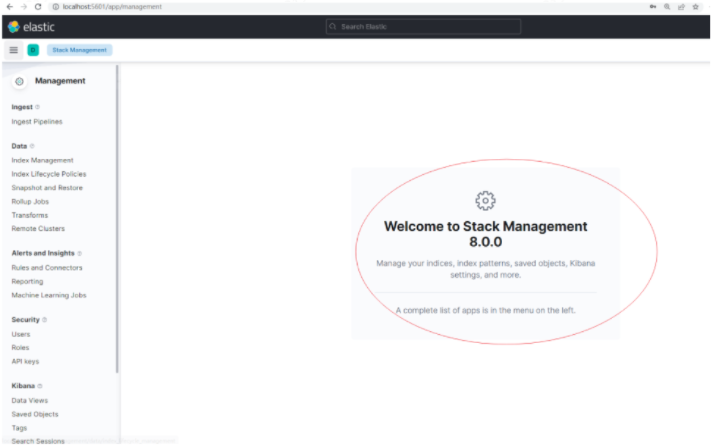Click the green space avatar icon
The width and height of the screenshot is (713, 446).
33,50
